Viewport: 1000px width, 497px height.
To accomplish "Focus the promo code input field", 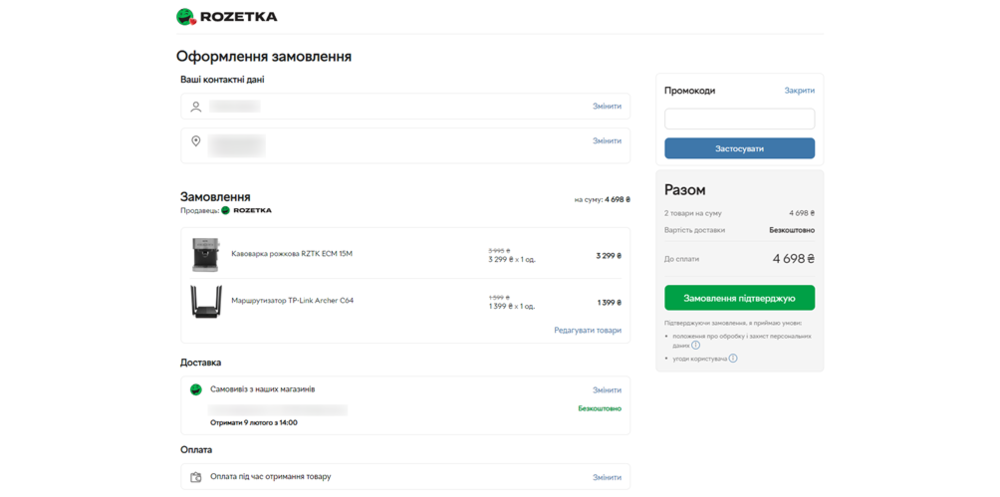I will coord(739,119).
